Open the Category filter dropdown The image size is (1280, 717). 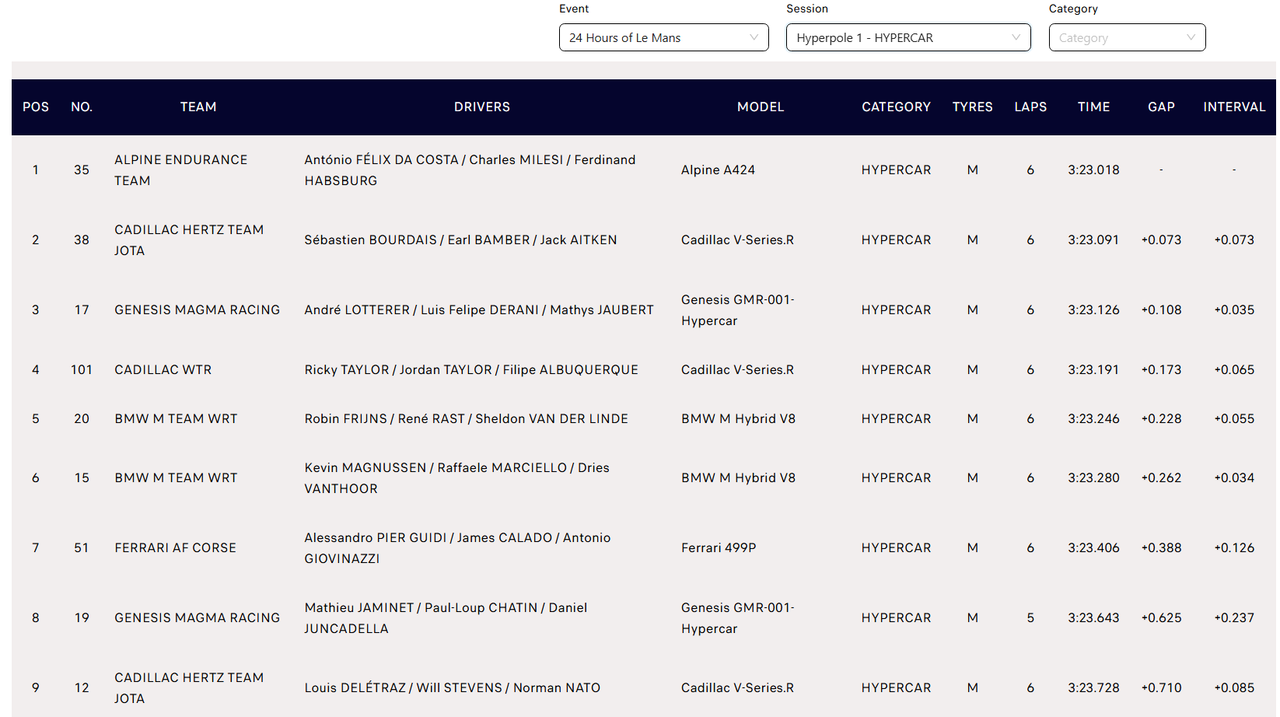click(x=1127, y=38)
